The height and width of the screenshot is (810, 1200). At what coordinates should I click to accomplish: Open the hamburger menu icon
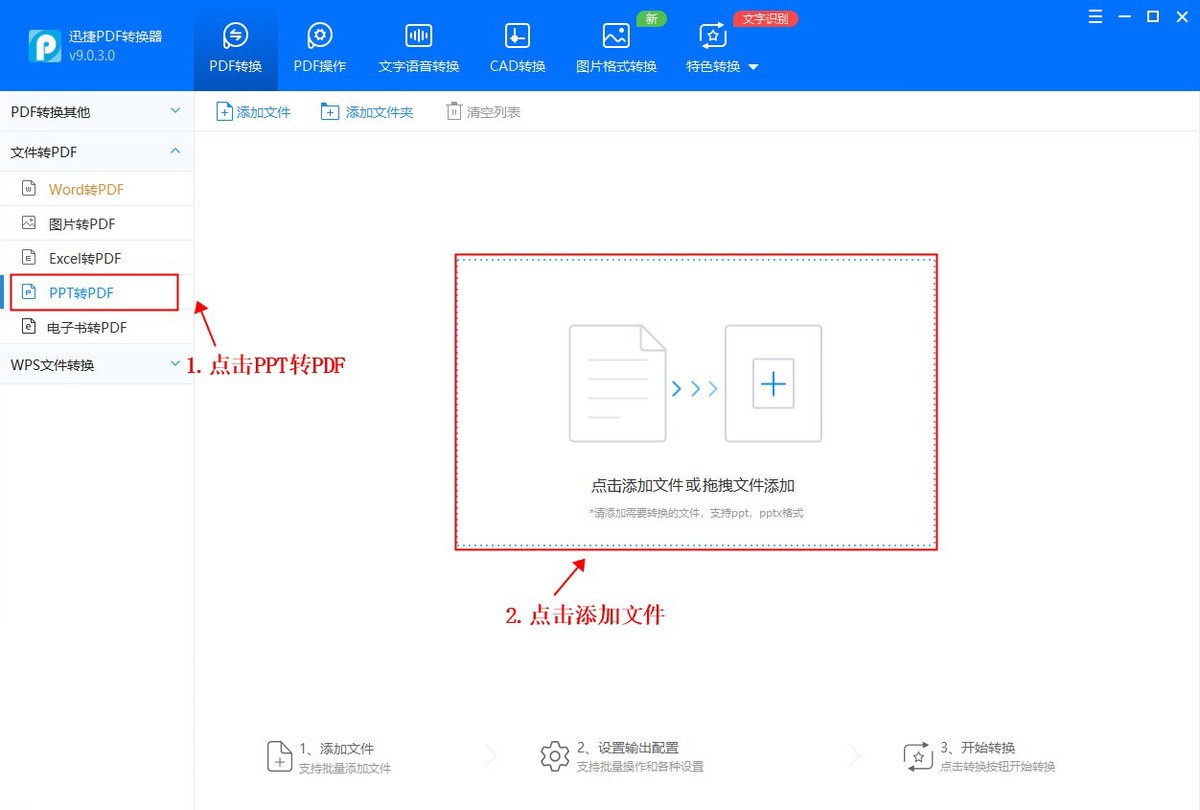pyautogui.click(x=1095, y=16)
